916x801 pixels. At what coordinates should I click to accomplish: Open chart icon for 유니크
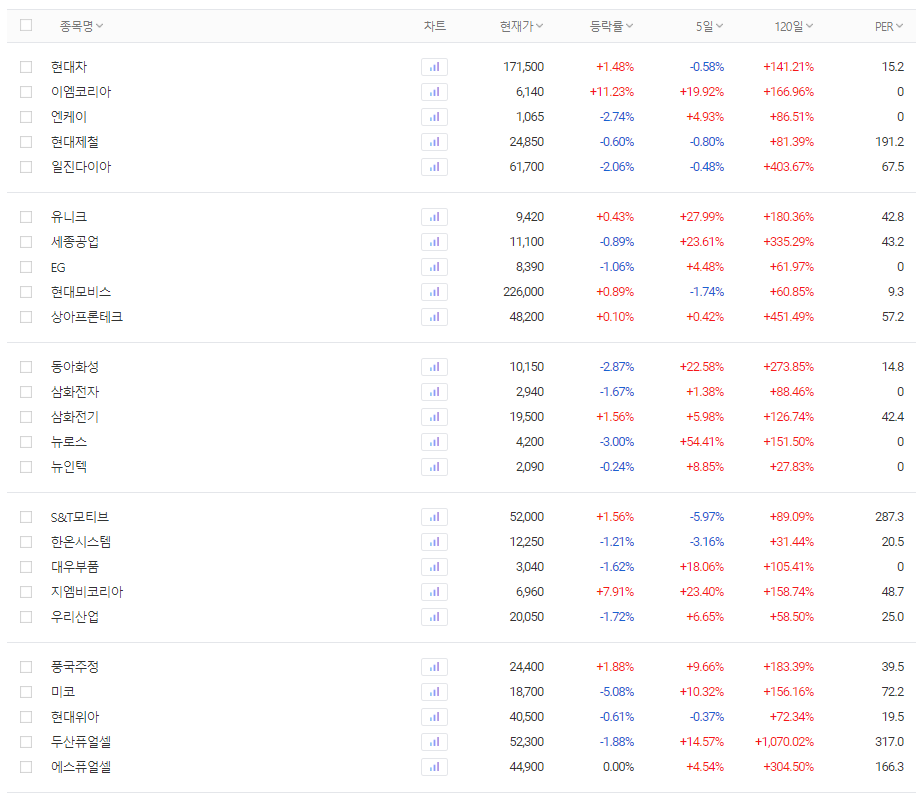coord(434,217)
